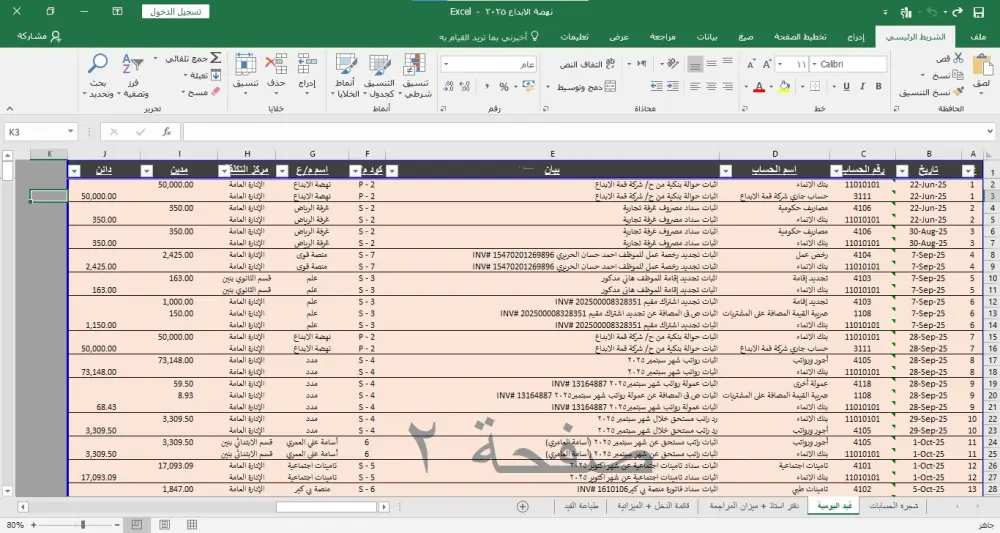Click the Paste (لصق) icon

[x=982, y=66]
